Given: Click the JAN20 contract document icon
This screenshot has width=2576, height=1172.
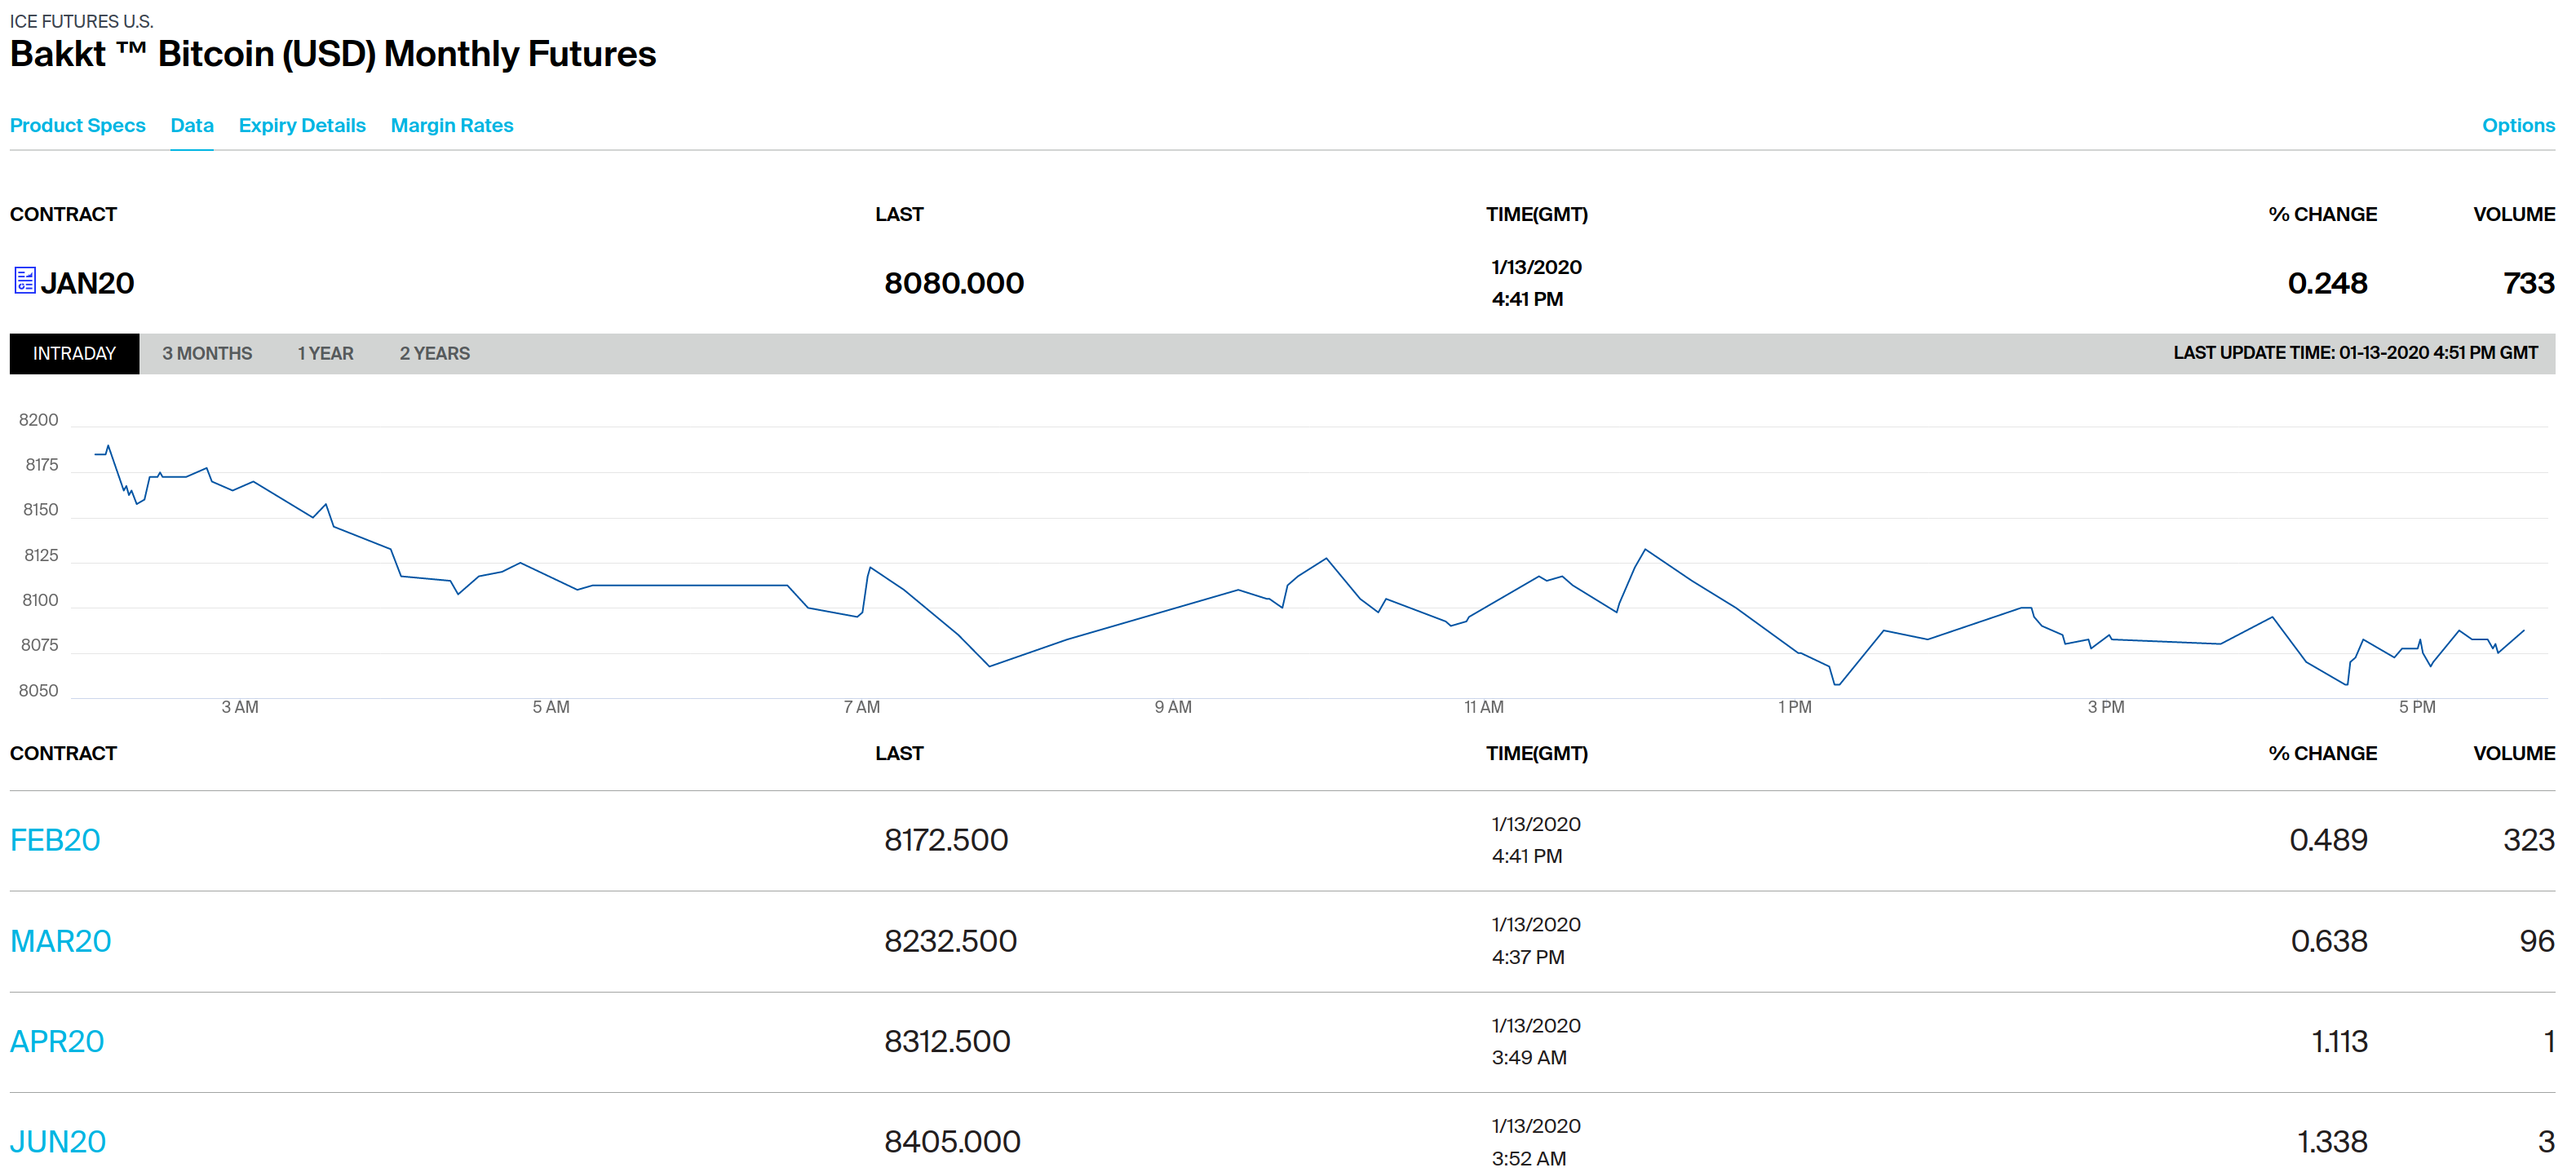Looking at the screenshot, I should click(x=25, y=281).
